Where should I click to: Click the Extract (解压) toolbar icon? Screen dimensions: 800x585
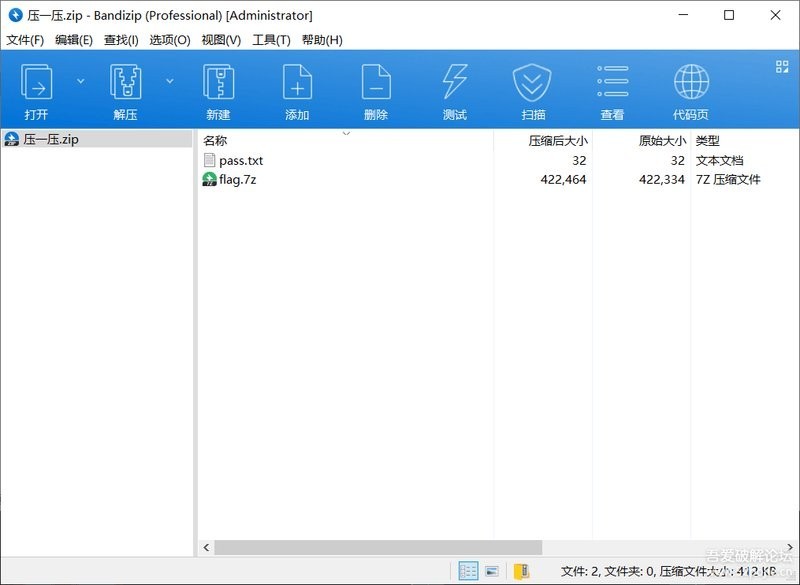pyautogui.click(x=126, y=82)
